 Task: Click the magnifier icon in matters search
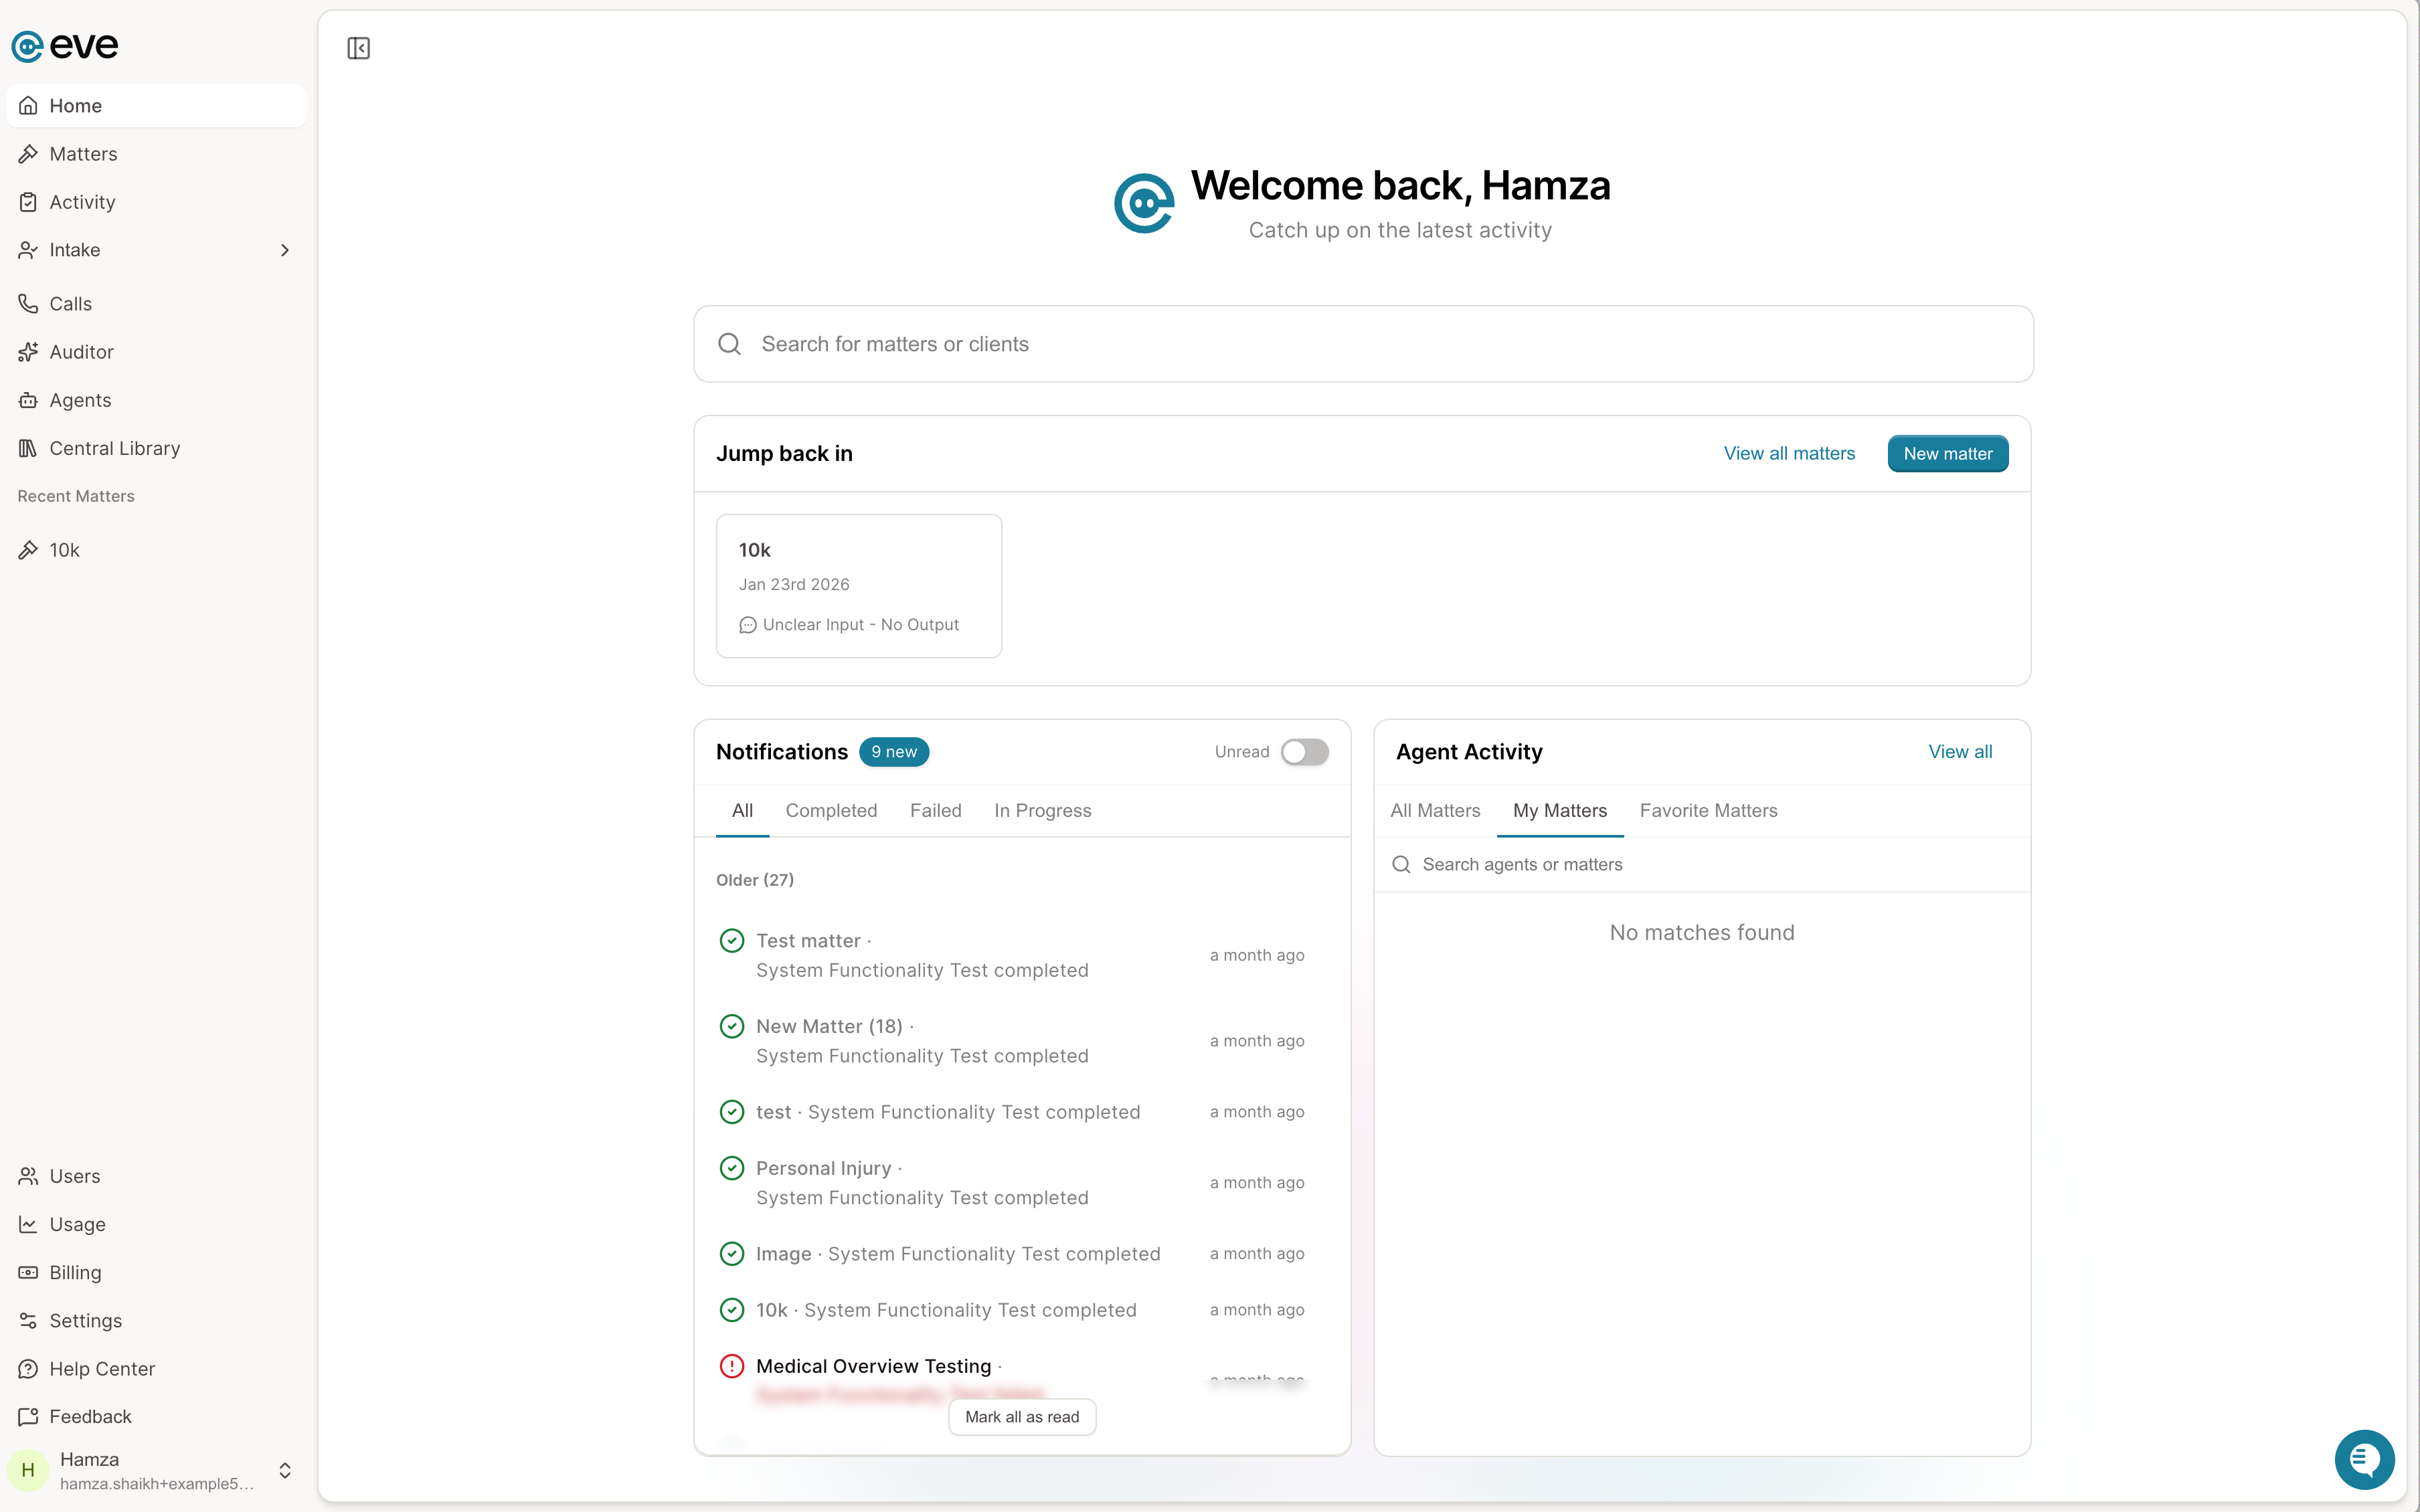pyautogui.click(x=730, y=344)
